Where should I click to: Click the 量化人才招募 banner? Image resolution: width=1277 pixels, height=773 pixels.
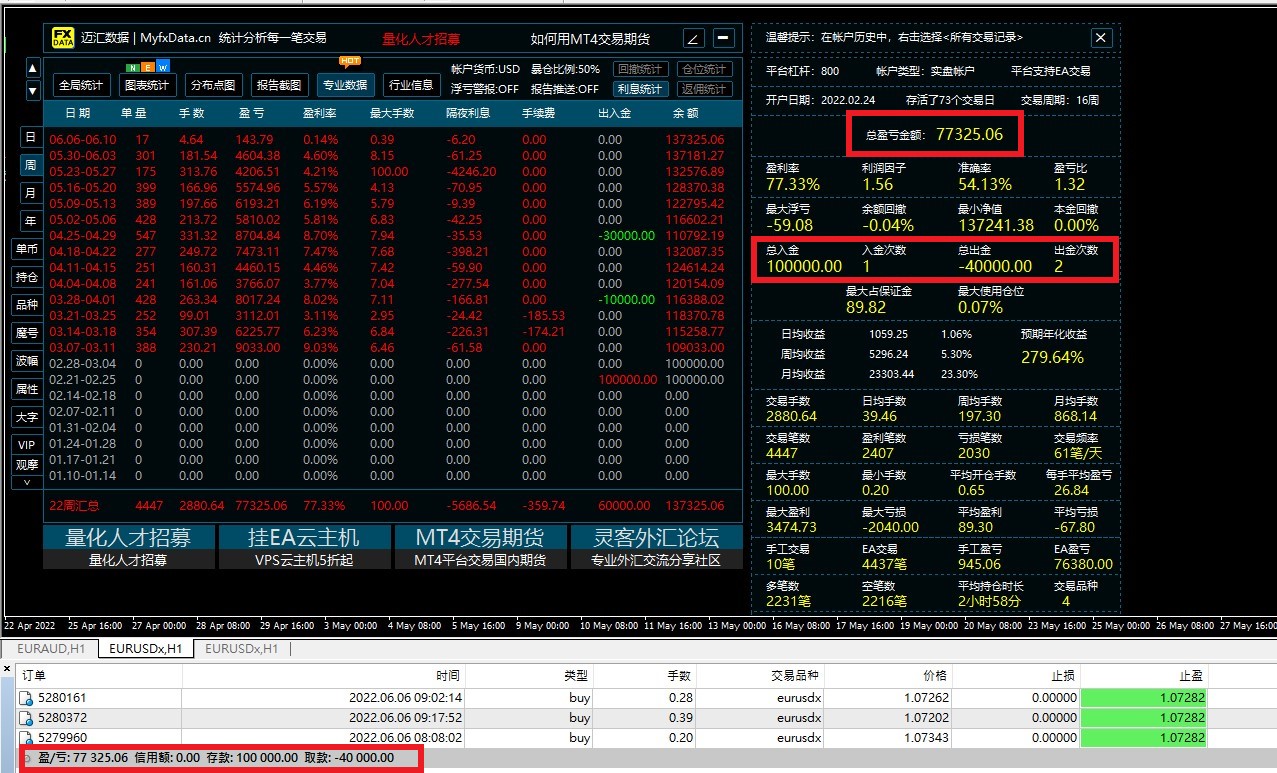click(129, 547)
